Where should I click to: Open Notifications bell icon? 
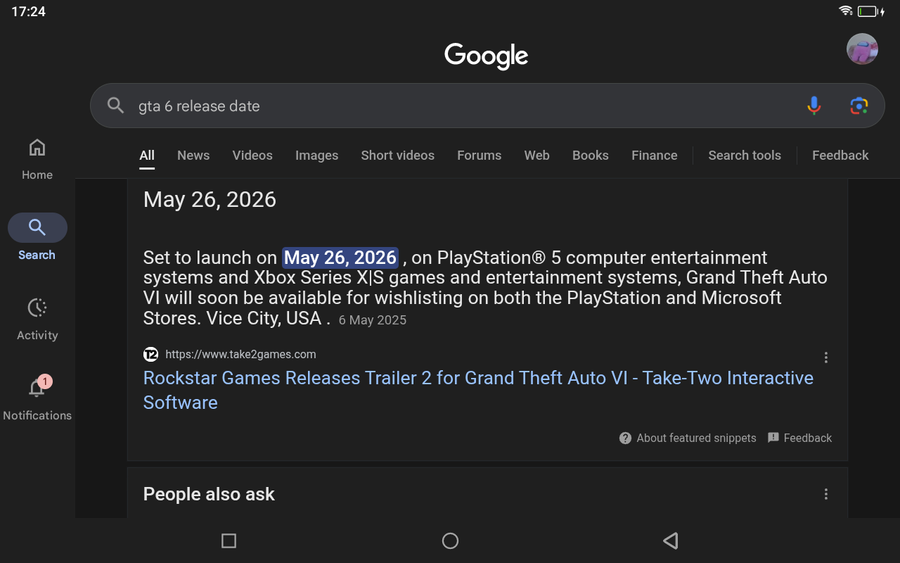tap(37, 389)
